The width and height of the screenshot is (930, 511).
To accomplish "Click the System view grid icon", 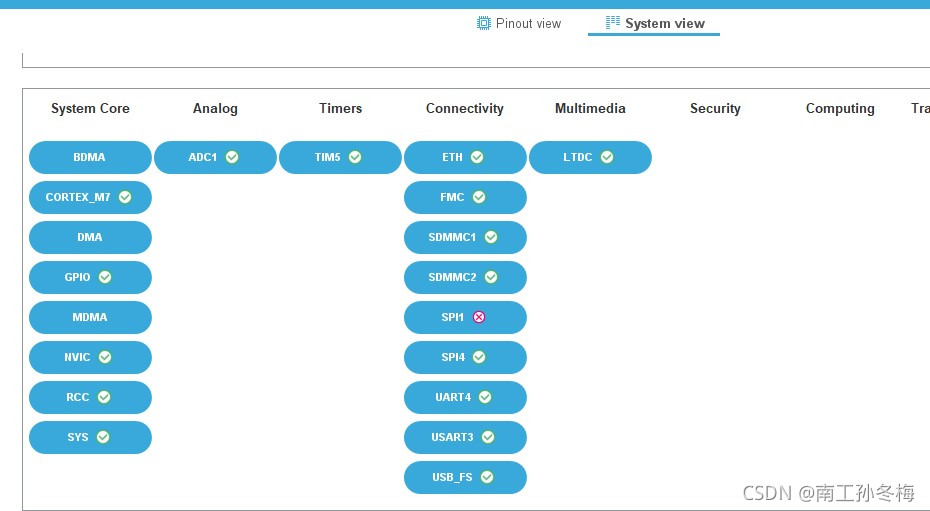I will [613, 23].
